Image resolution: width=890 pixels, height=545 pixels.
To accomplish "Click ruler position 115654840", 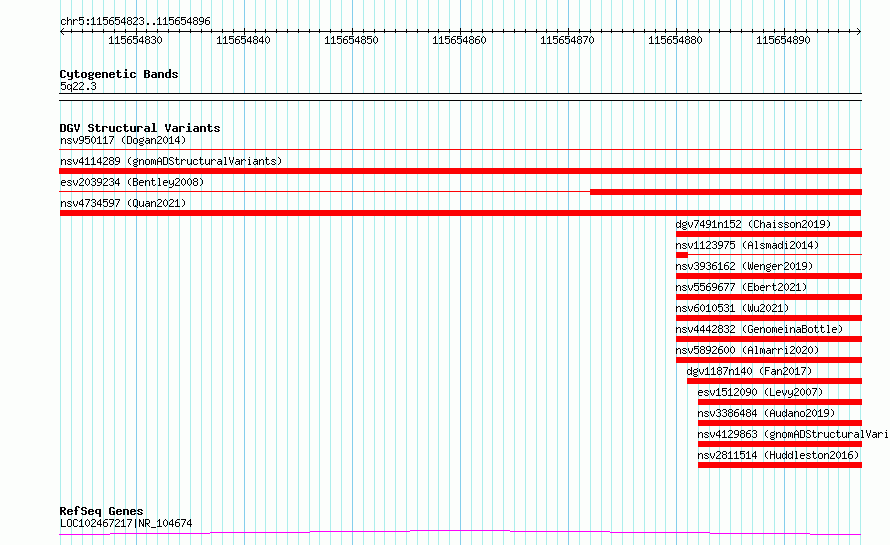I will click(243, 40).
